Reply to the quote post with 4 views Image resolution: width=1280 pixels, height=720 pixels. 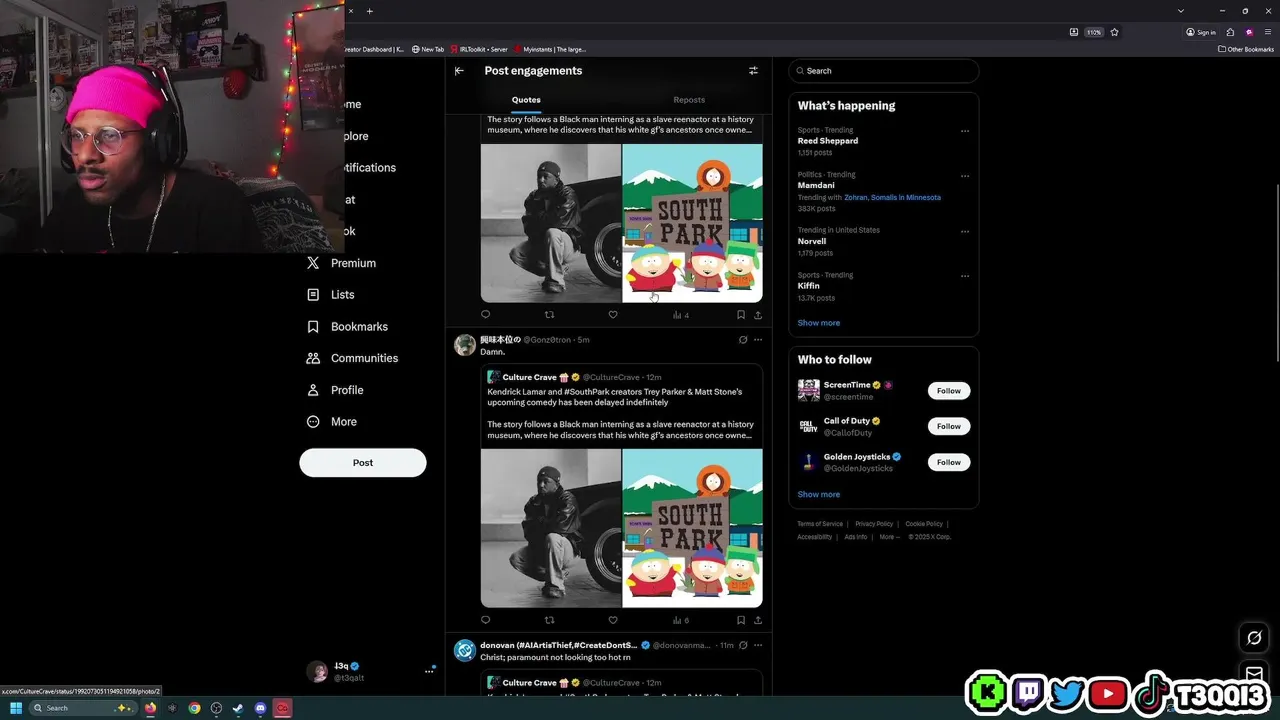486,315
